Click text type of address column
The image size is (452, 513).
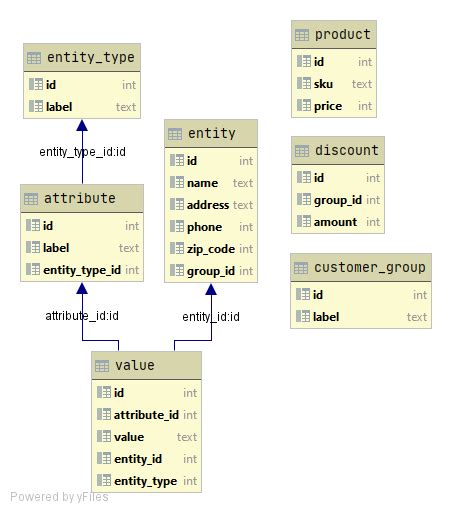click(x=243, y=205)
